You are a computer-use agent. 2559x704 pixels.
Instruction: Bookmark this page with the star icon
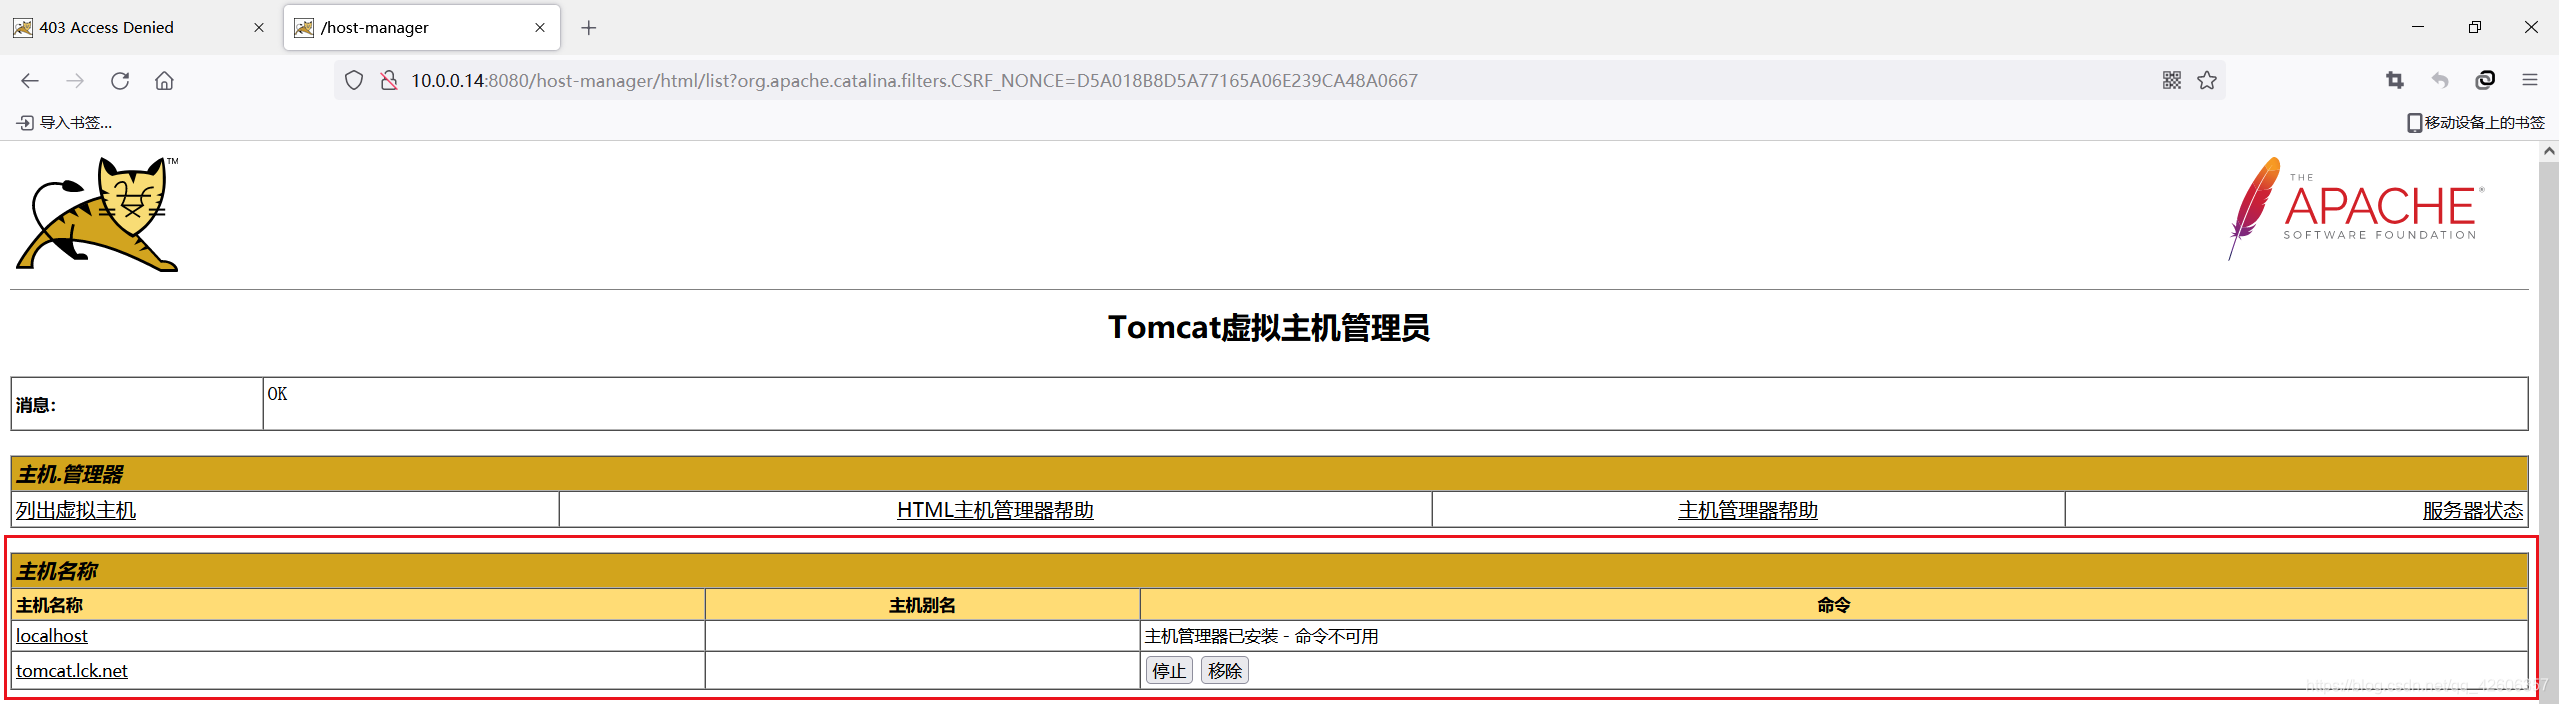[x=2207, y=81]
